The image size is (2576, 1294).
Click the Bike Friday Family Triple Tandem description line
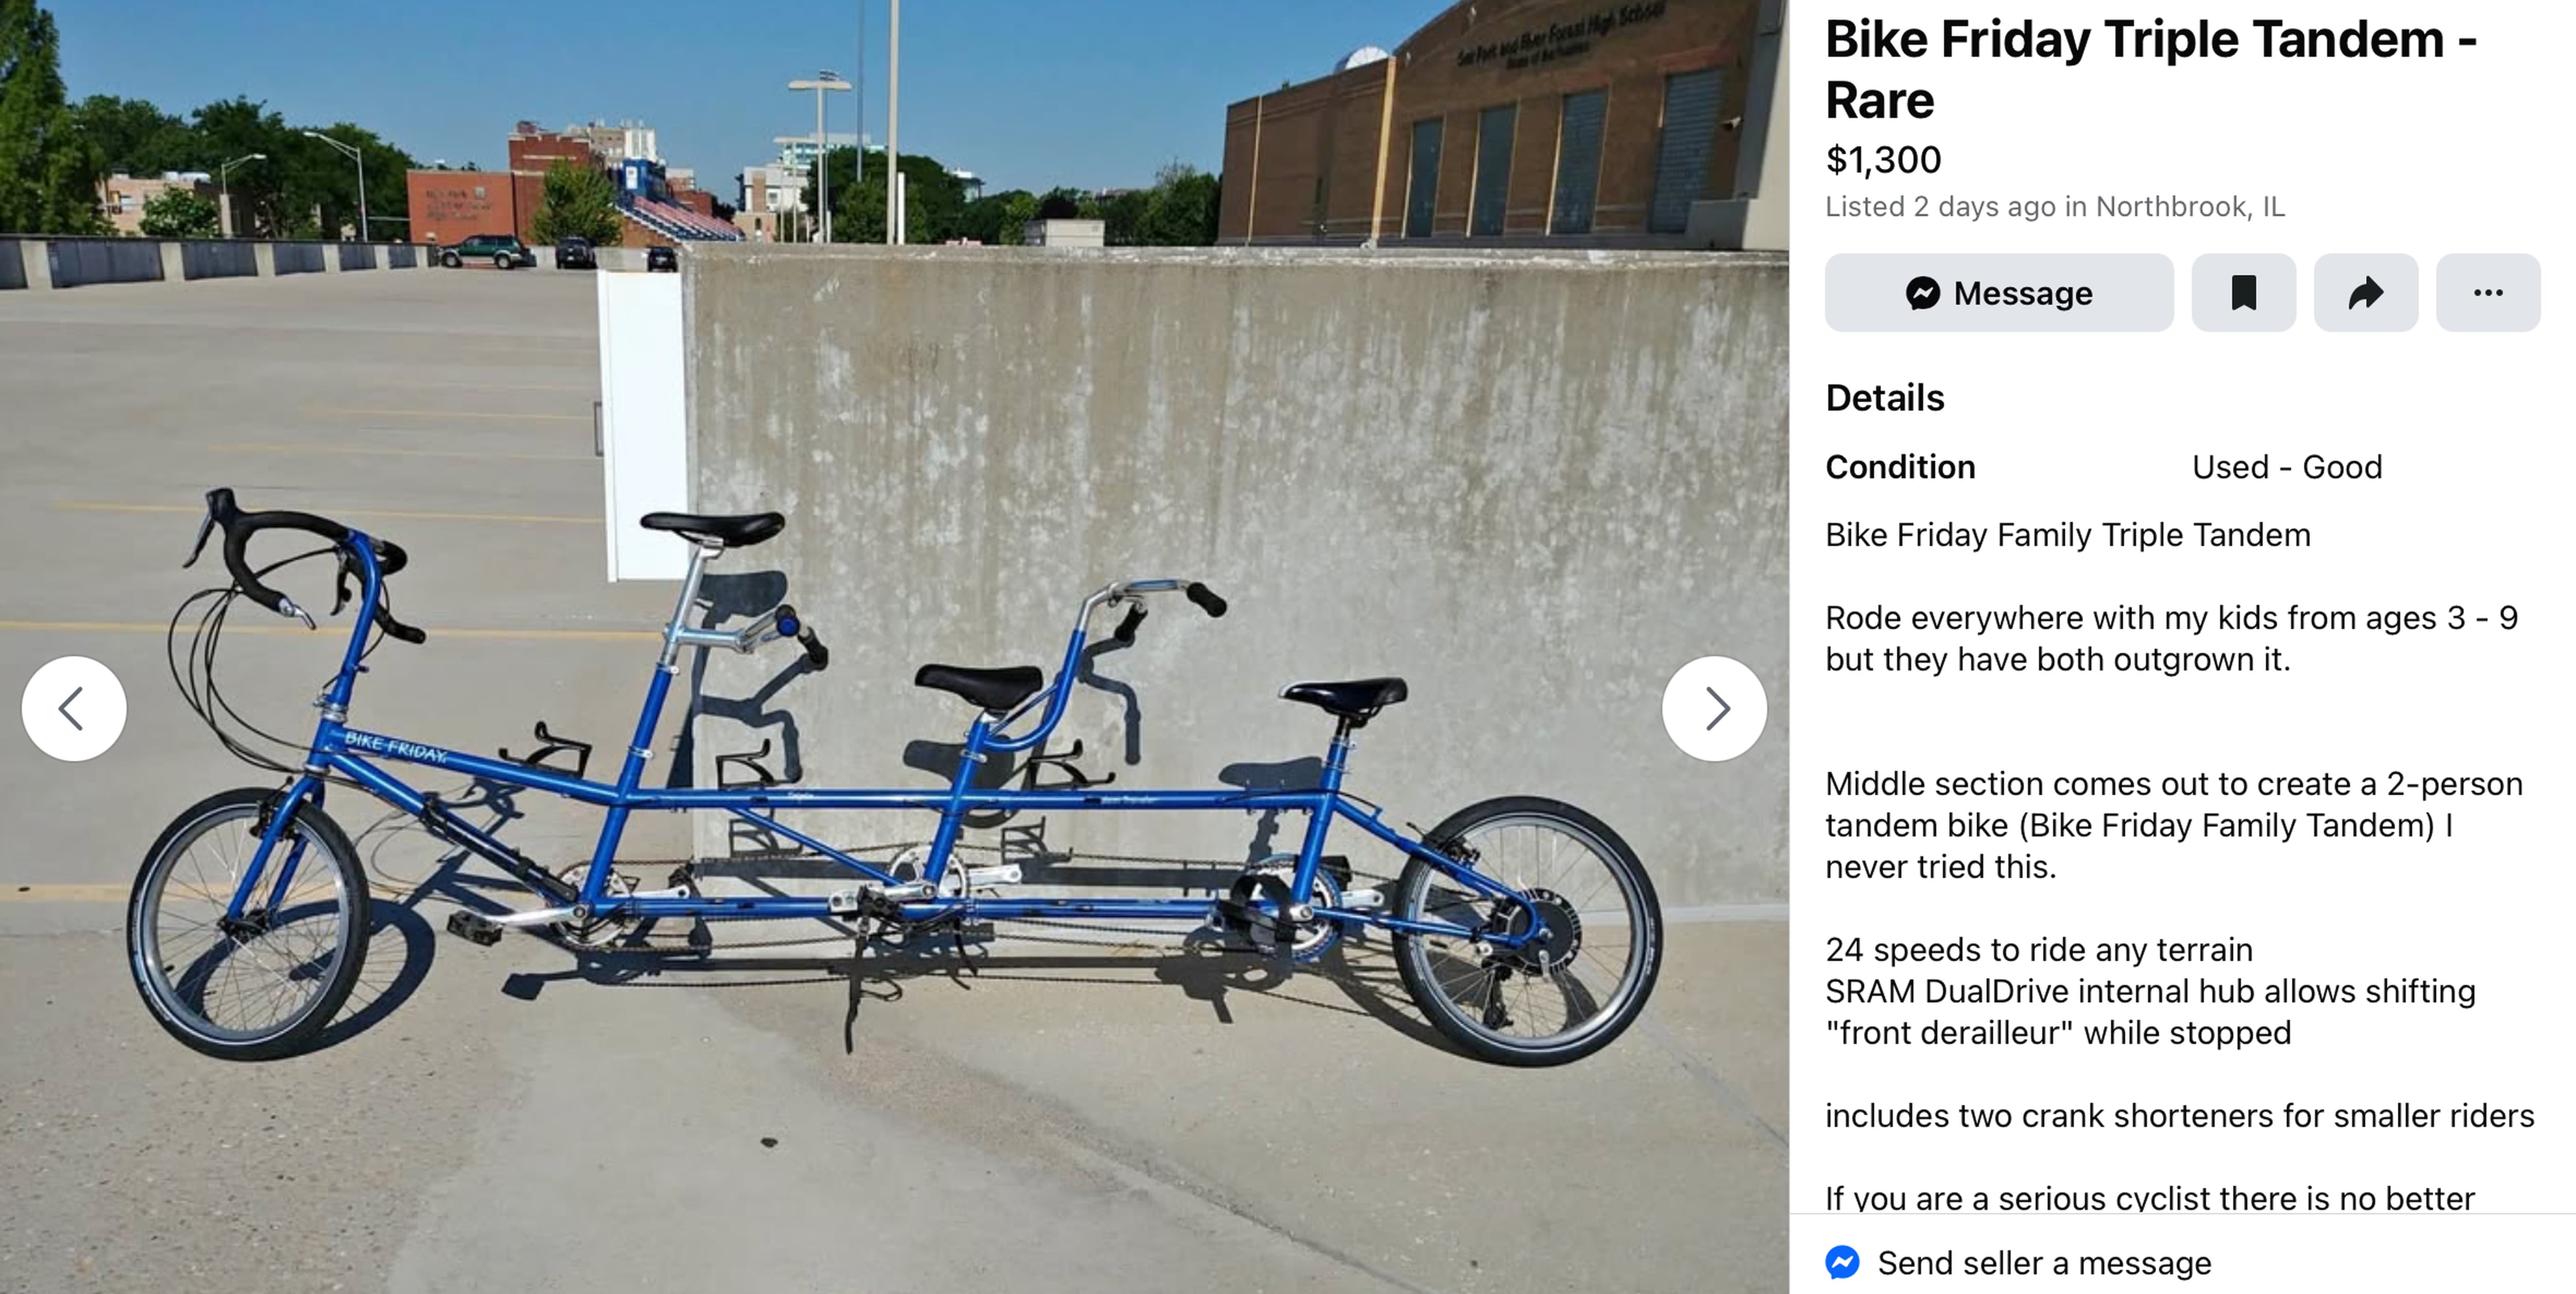click(x=2068, y=535)
